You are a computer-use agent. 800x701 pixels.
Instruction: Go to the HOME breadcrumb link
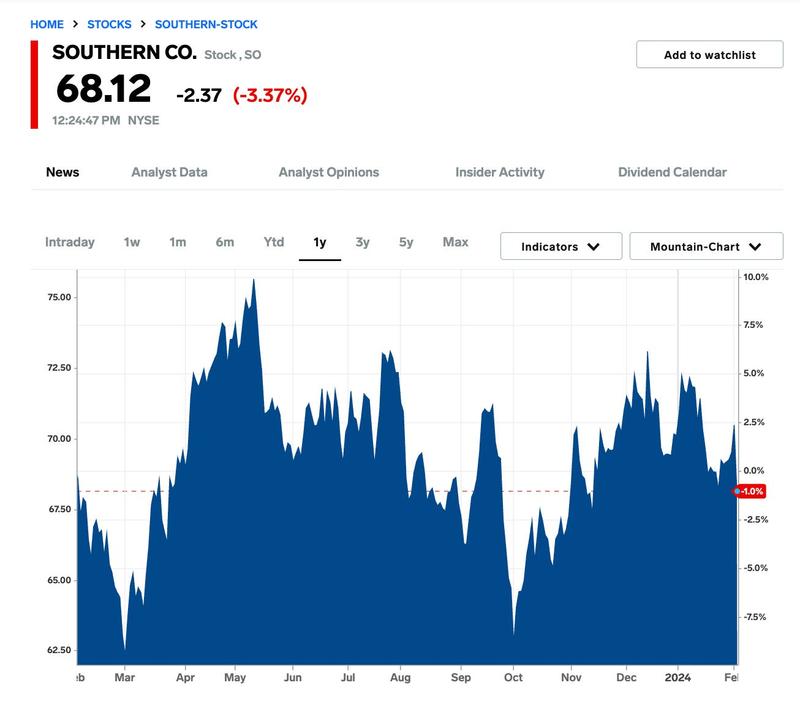47,24
